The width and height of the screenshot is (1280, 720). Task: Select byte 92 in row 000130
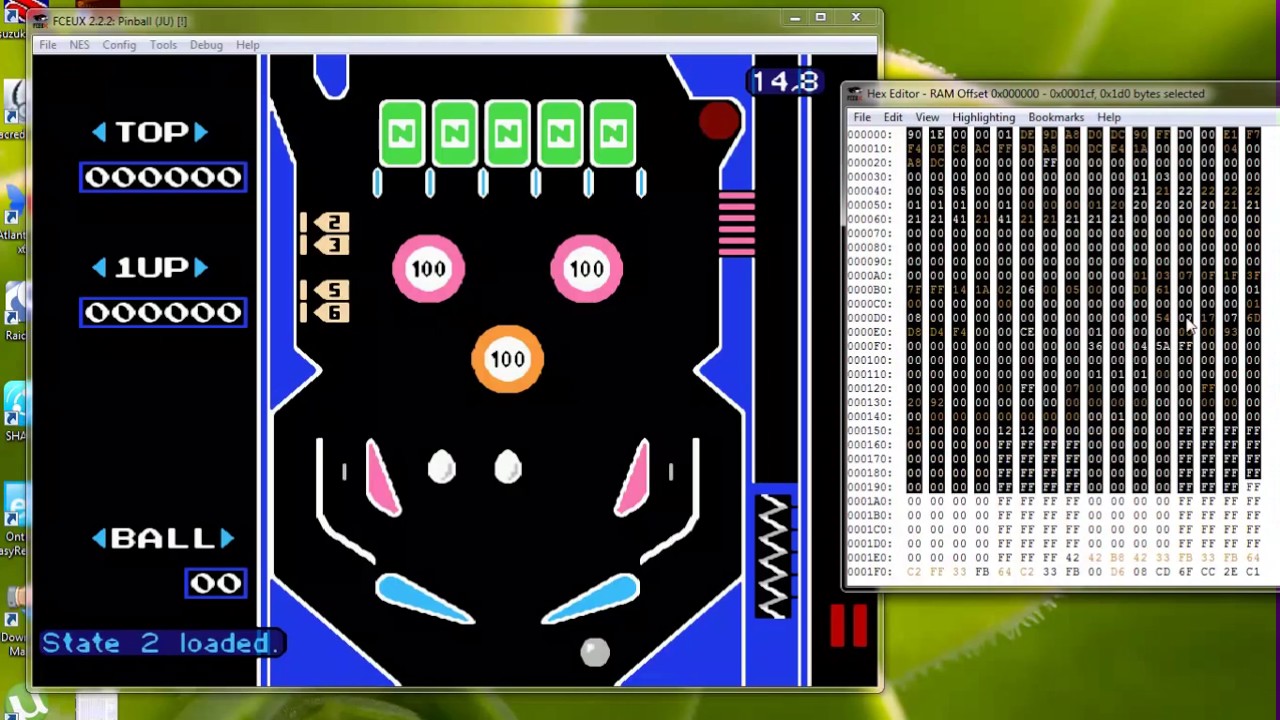[x=937, y=402]
